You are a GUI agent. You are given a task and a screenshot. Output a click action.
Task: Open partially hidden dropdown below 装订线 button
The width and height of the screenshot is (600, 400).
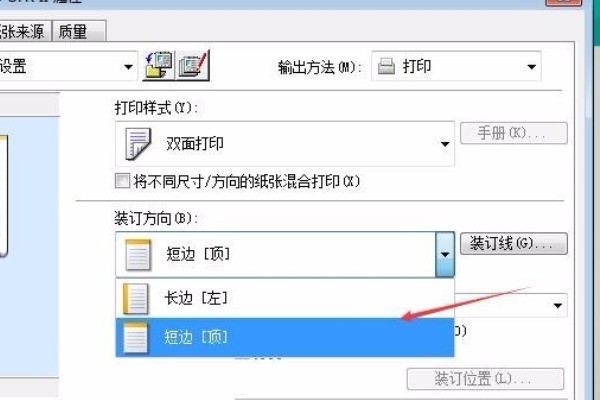point(557,305)
